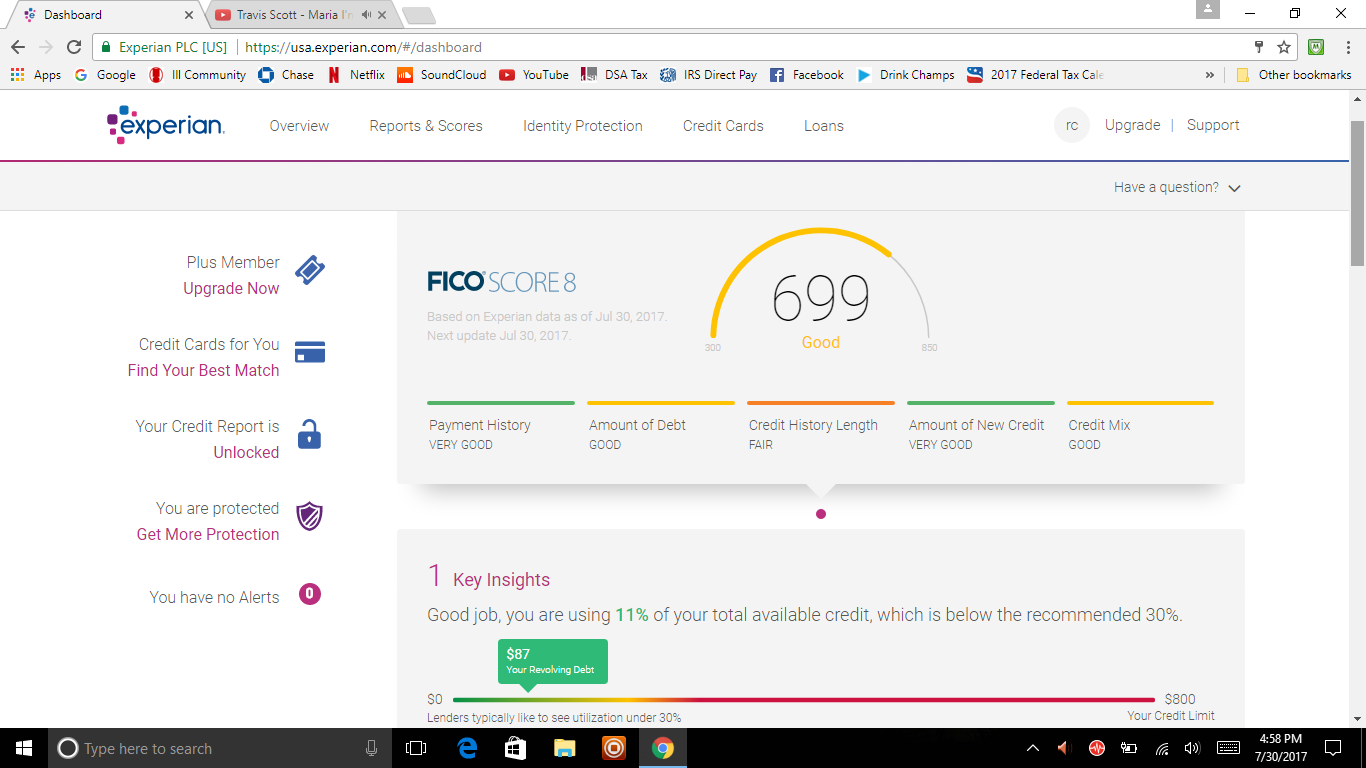The height and width of the screenshot is (768, 1366).
Task: Select the Credit History Length score factor
Action: pyautogui.click(x=821, y=427)
